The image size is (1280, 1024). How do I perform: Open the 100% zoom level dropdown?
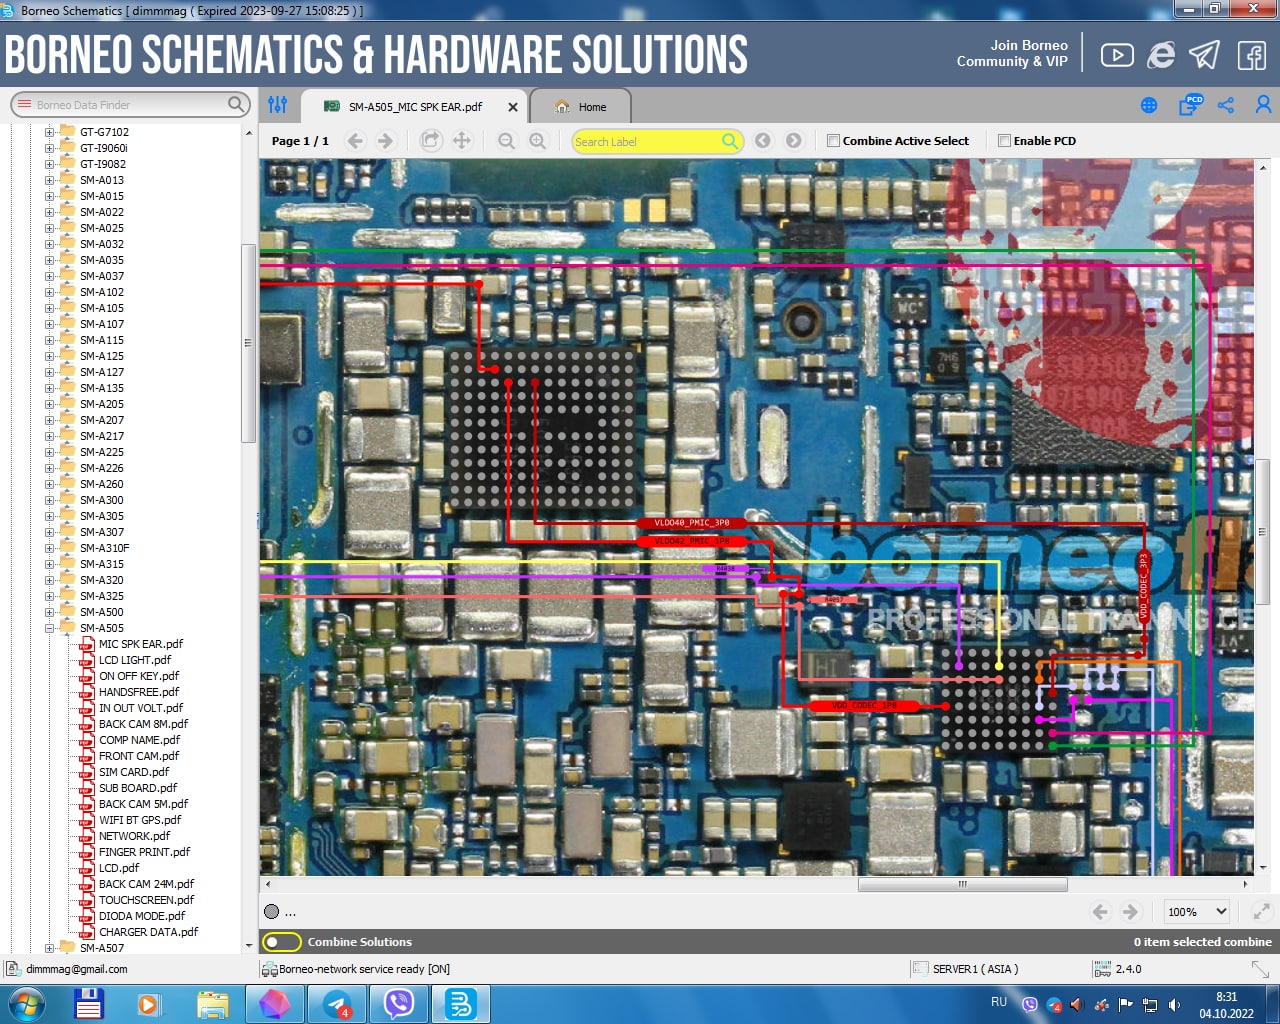tap(1197, 912)
